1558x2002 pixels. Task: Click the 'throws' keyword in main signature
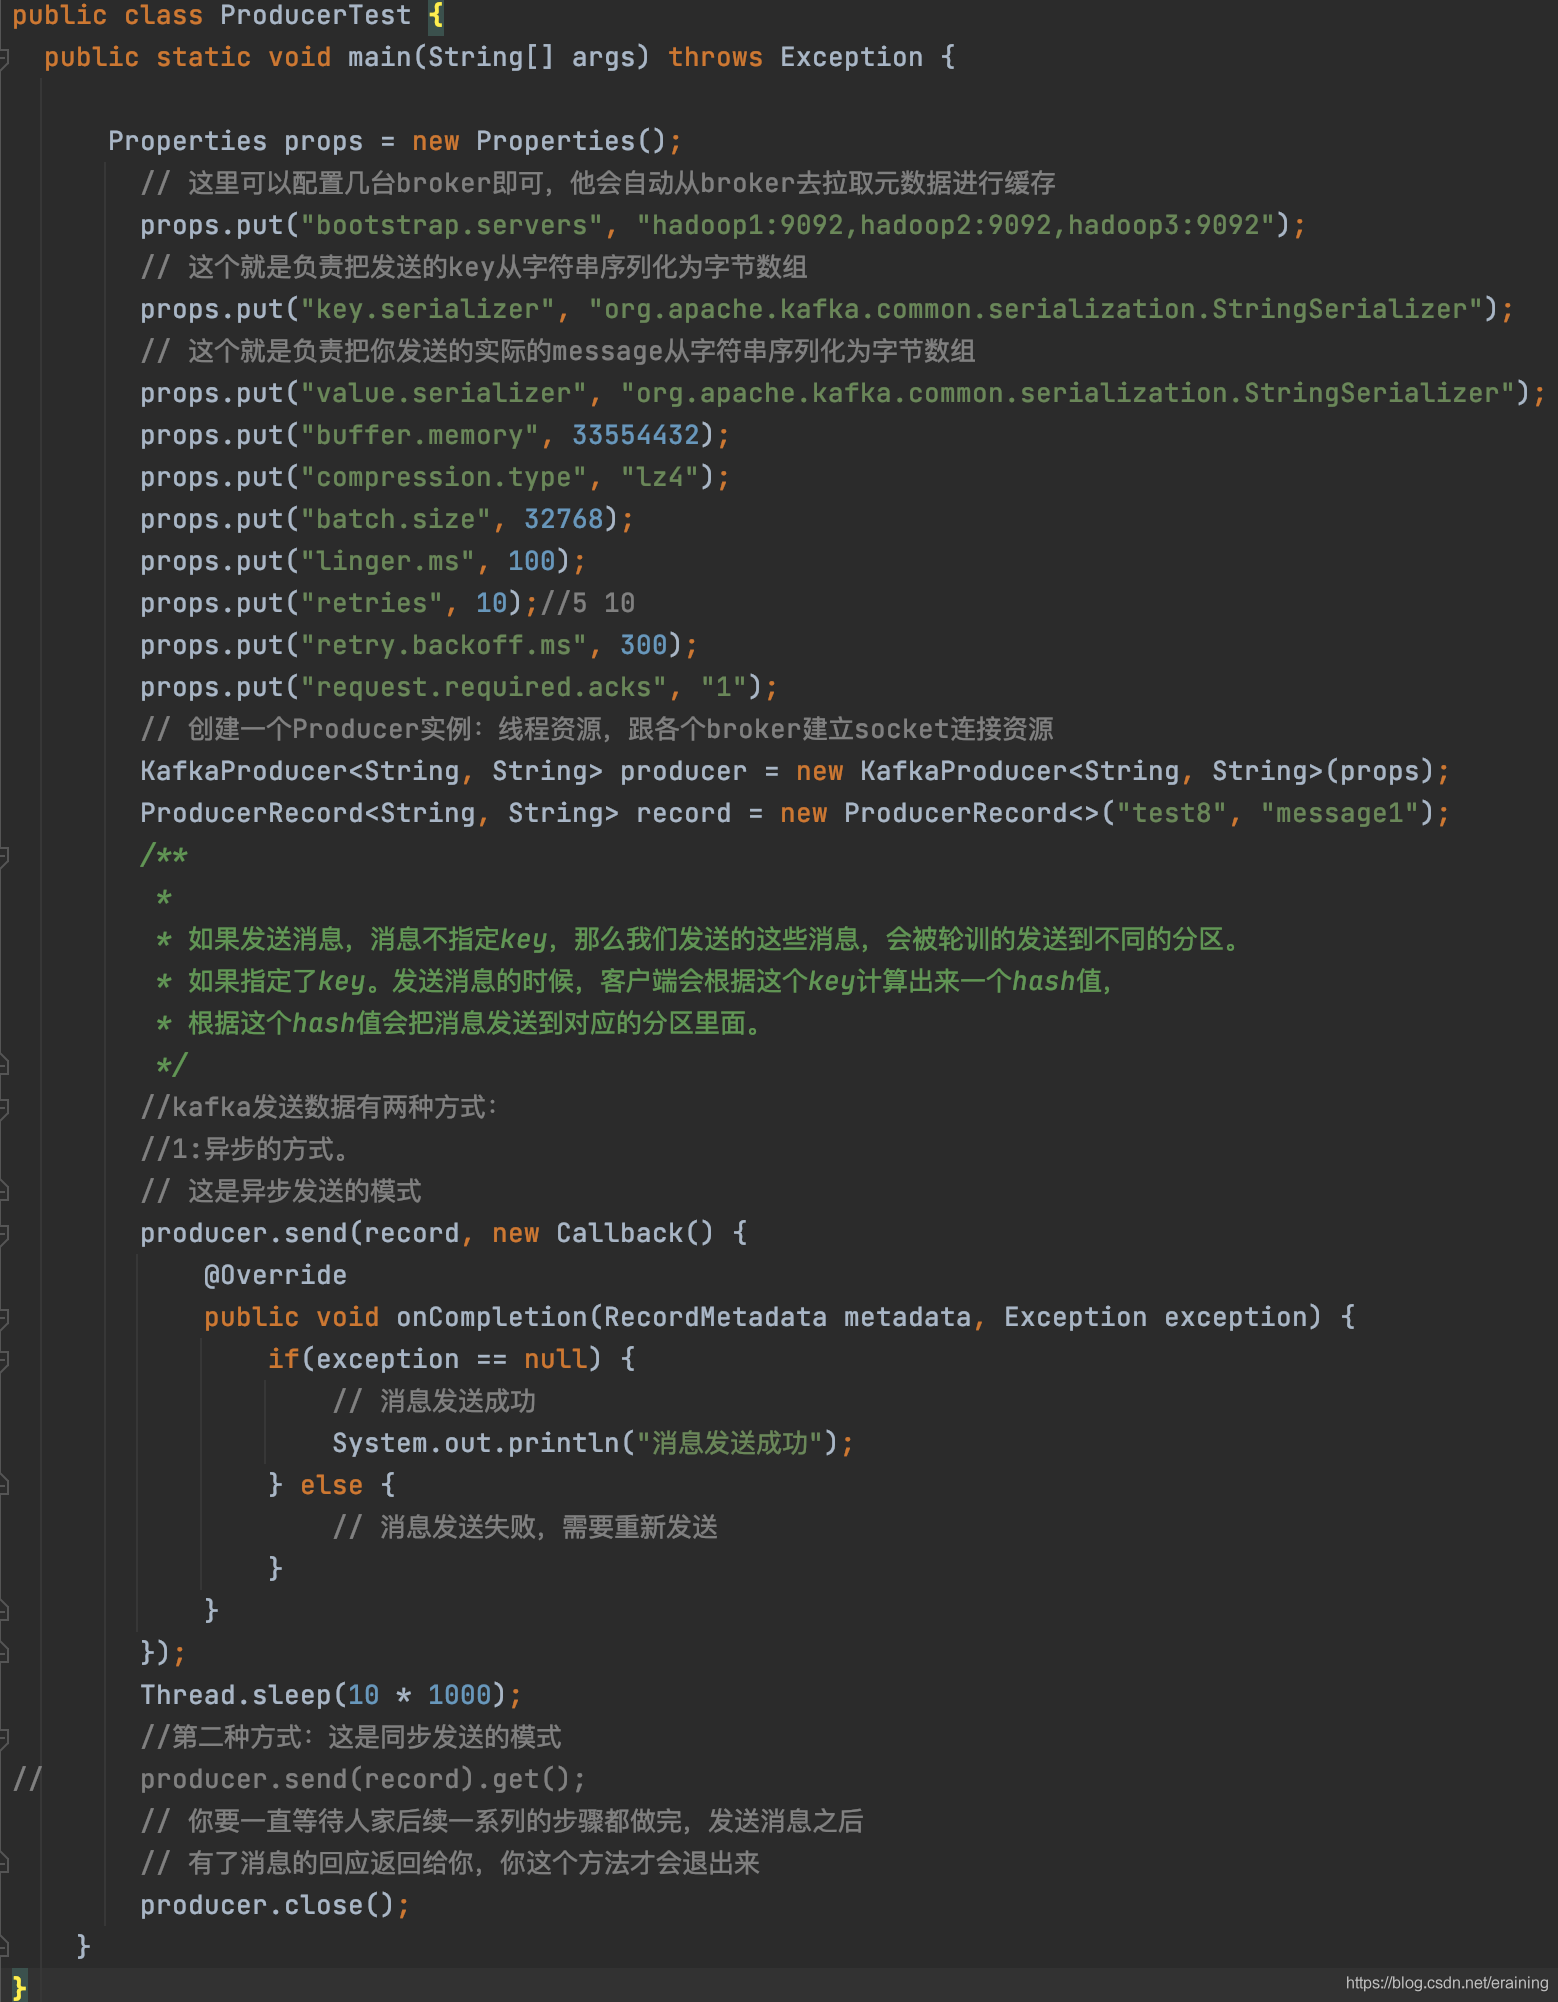pos(715,57)
